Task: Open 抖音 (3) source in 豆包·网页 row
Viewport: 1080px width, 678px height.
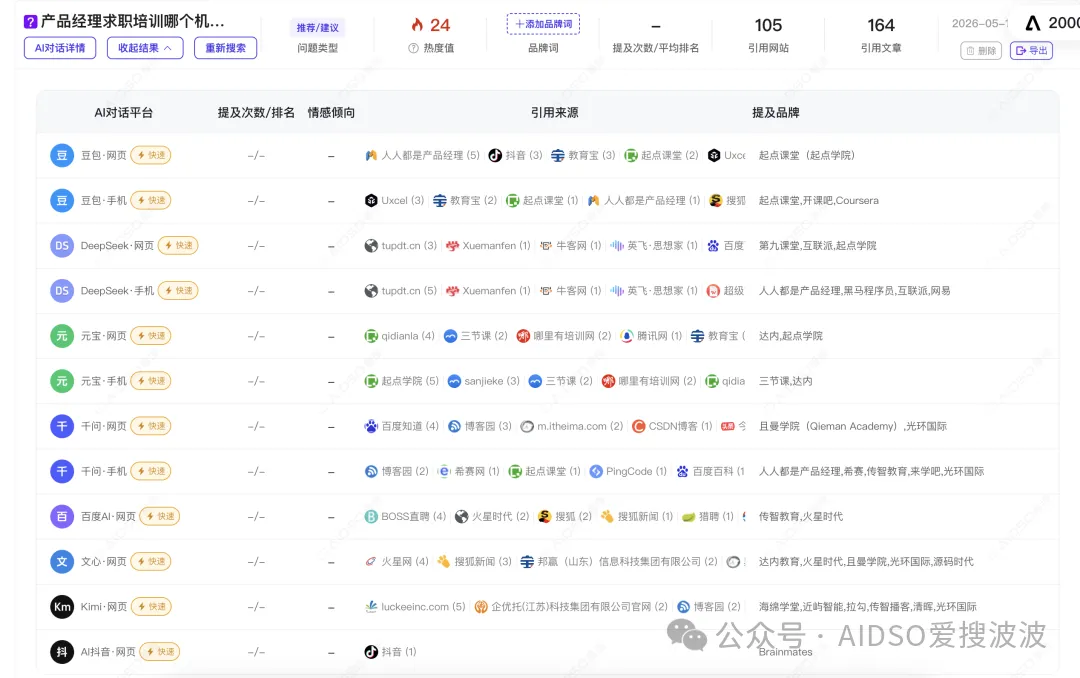Action: pos(515,155)
